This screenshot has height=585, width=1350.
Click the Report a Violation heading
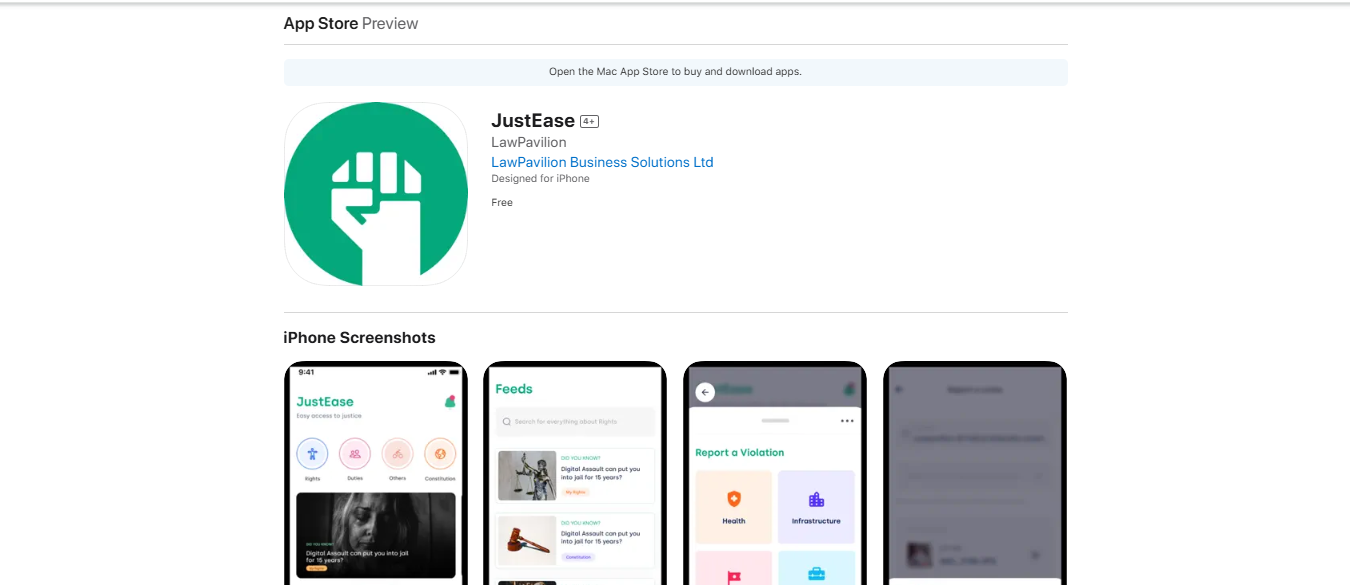740,453
